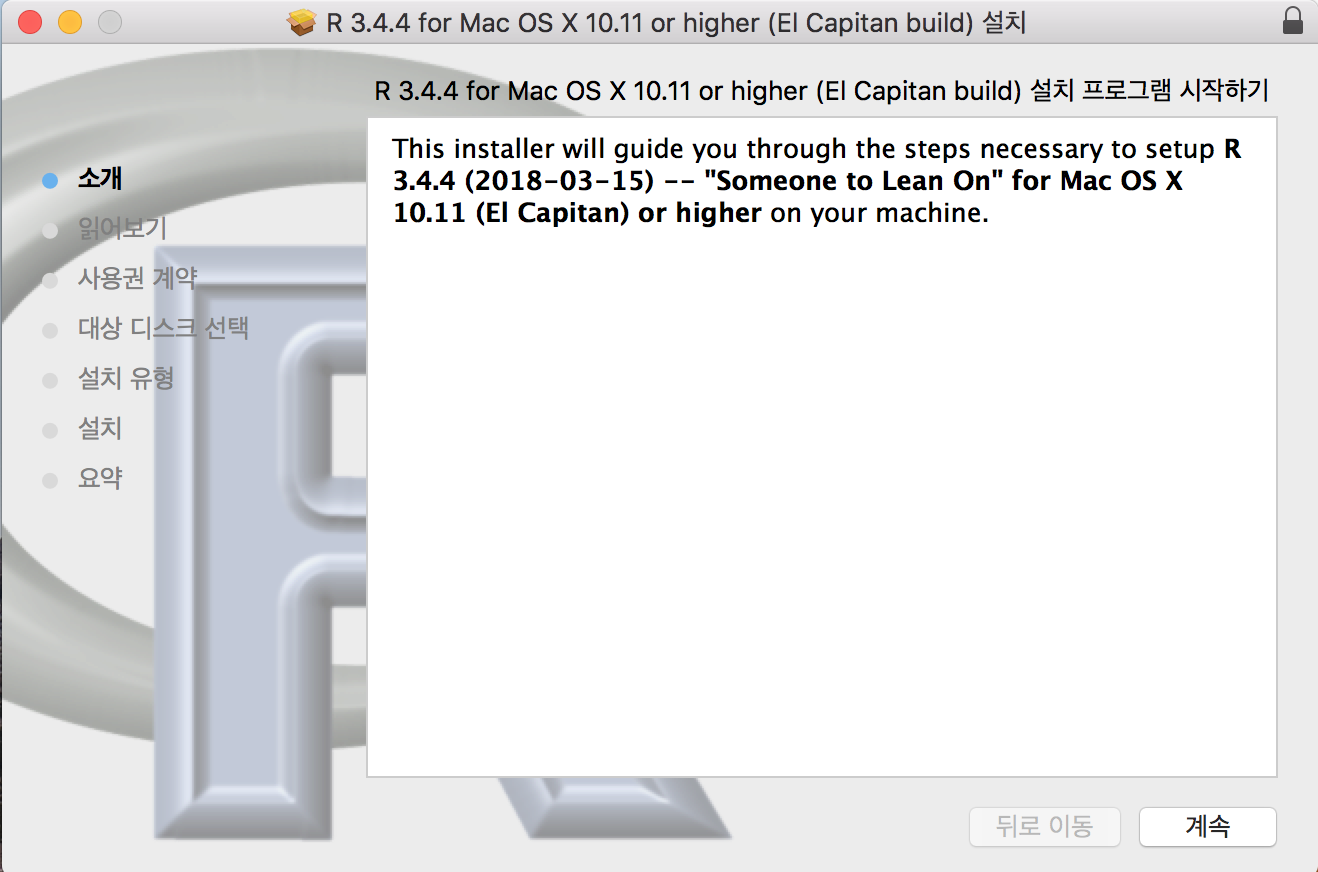Click the window title text
Image resolution: width=1318 pixels, height=872 pixels.
[x=676, y=22]
